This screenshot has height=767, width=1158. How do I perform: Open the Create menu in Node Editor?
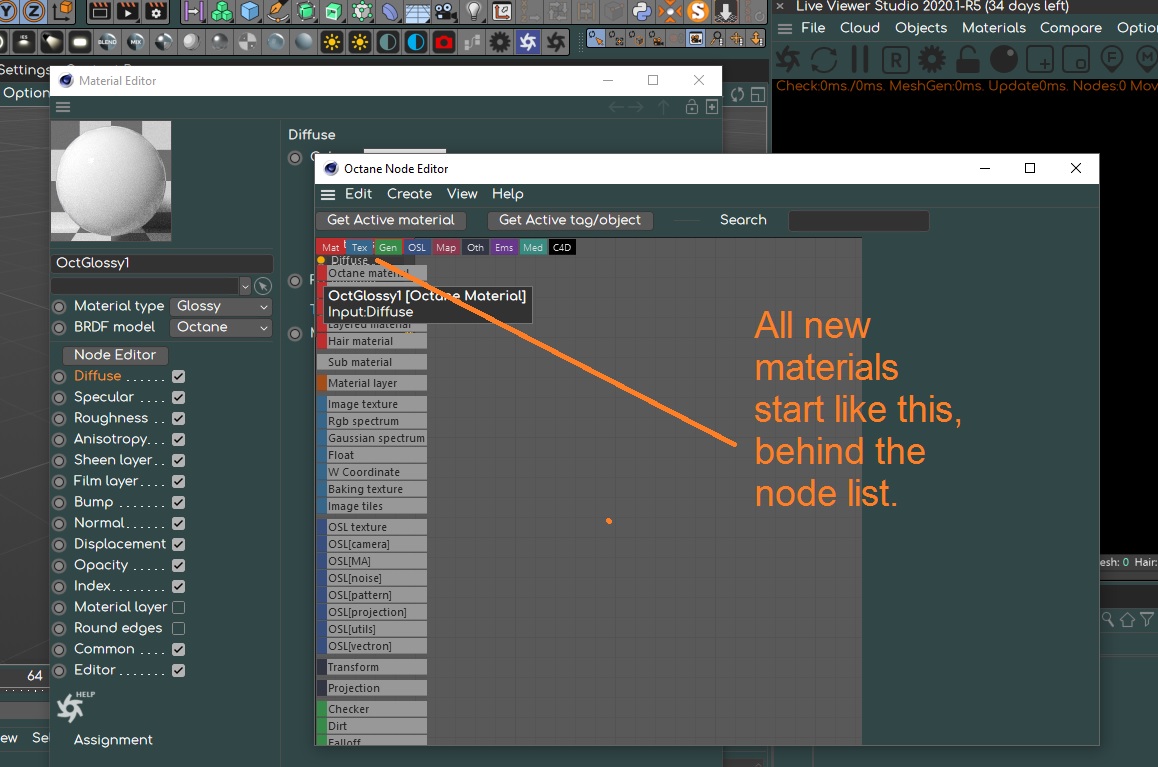point(409,194)
